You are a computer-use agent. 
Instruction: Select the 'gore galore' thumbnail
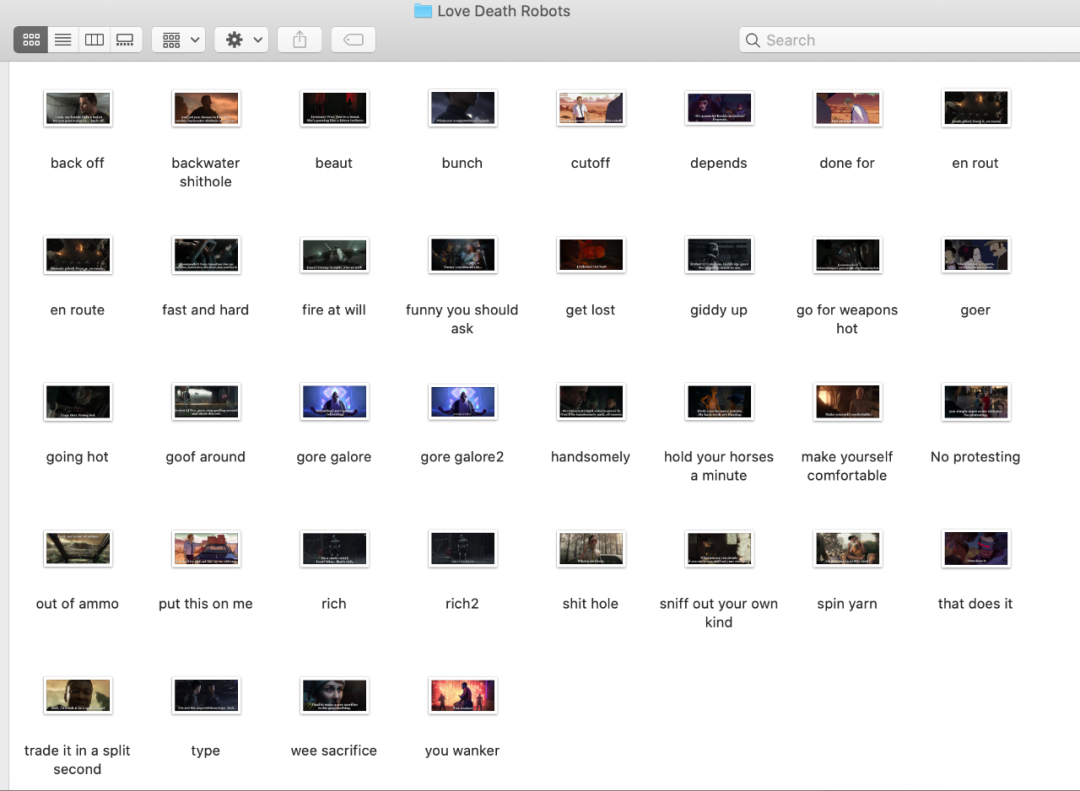[x=334, y=402]
